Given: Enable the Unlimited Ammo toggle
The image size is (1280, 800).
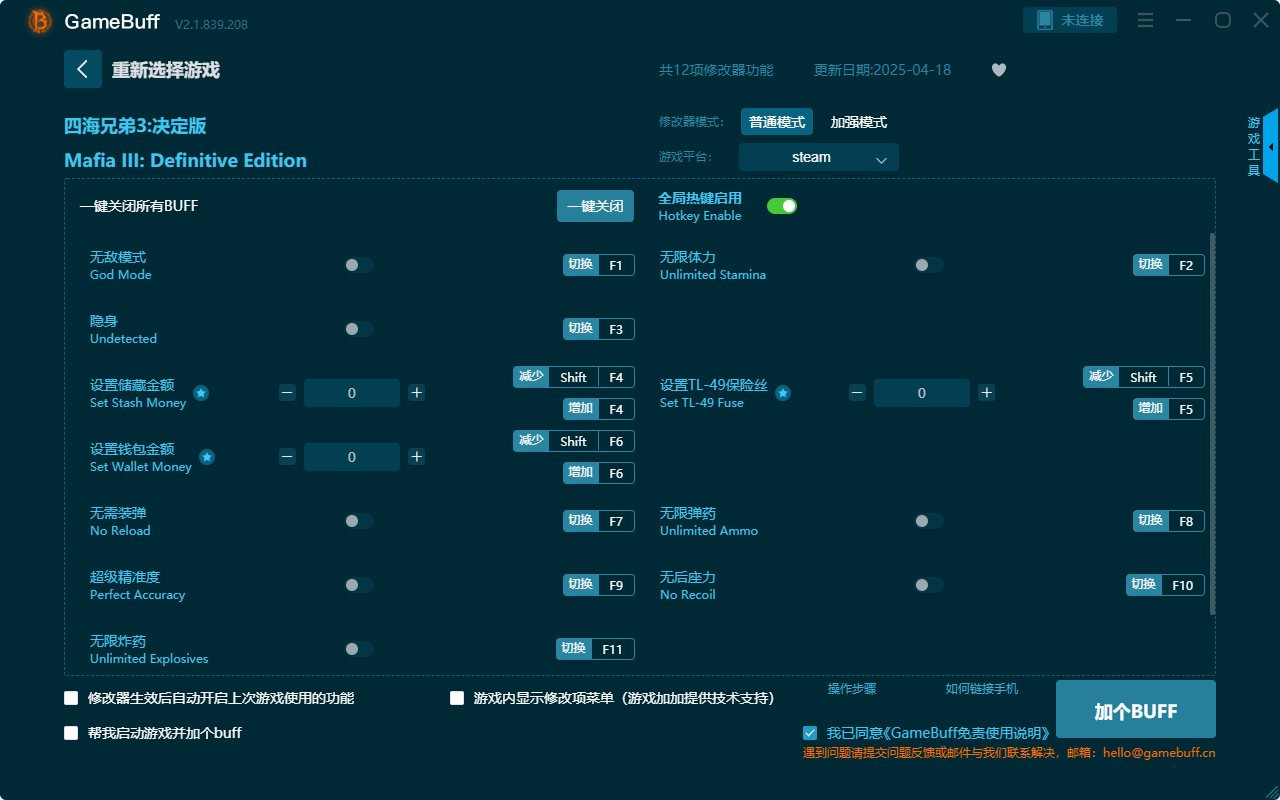Looking at the screenshot, I should click(928, 521).
